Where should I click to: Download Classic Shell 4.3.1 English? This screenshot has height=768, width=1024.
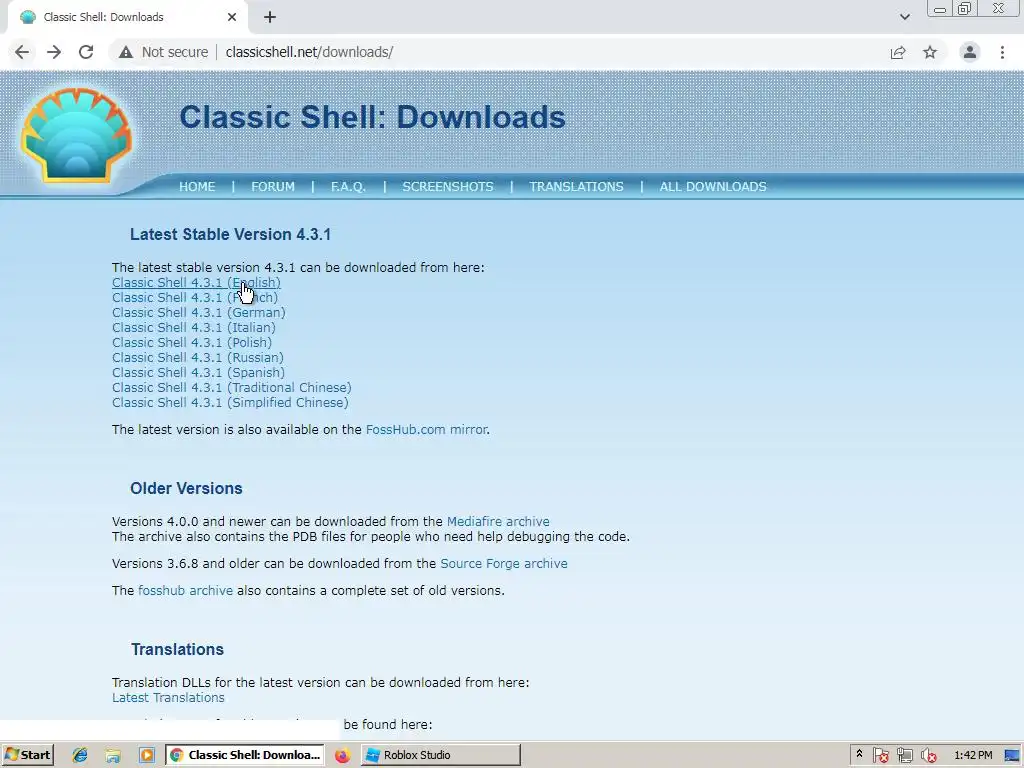tap(196, 282)
